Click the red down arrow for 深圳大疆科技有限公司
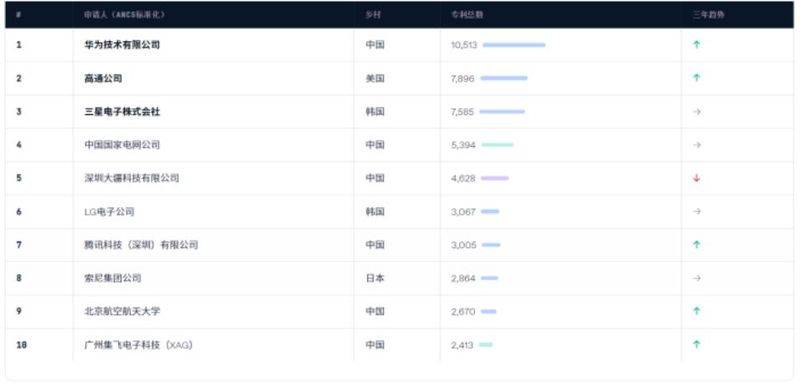Image resolution: width=800 pixels, height=385 pixels. 696,178
